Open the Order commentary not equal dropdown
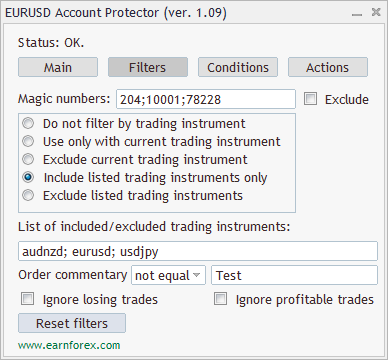Screen dimensions: 388x360 [x=168, y=275]
